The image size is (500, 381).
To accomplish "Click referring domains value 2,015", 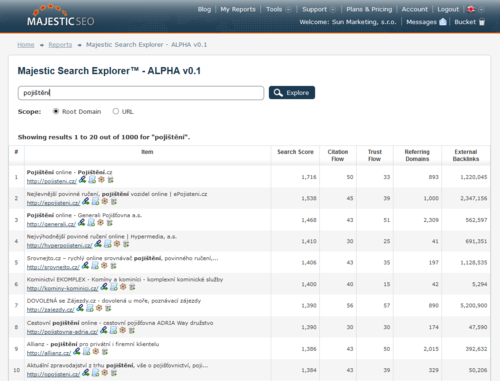I will 431,349.
